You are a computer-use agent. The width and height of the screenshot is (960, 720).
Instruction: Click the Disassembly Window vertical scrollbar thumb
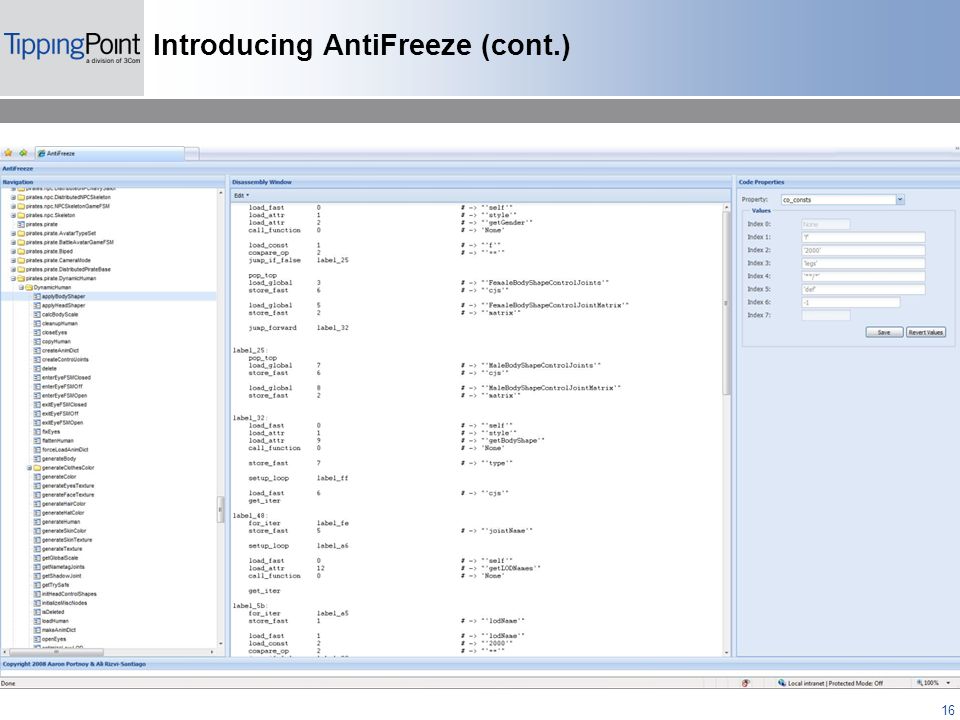click(x=727, y=303)
